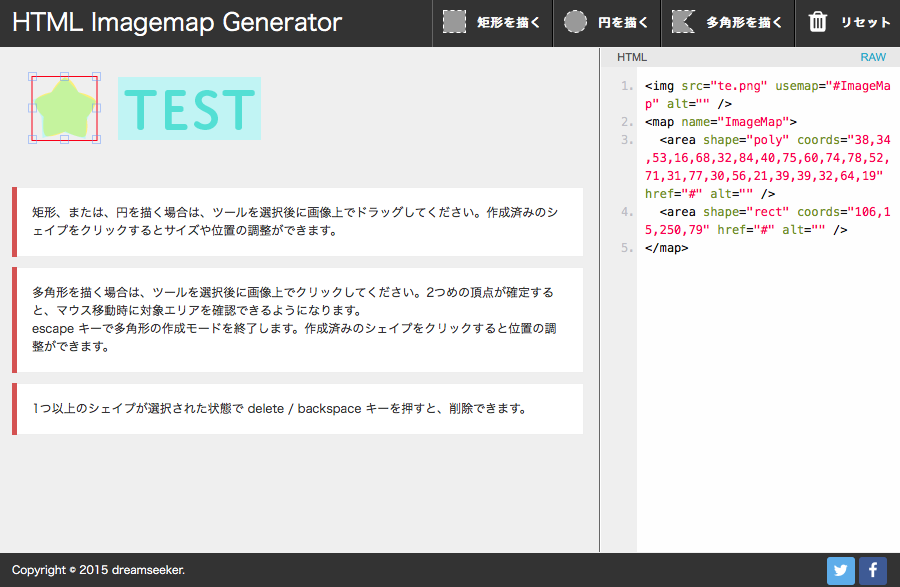The height and width of the screenshot is (587, 900).
Task: Click the リセット label
Action: pyautogui.click(x=865, y=23)
